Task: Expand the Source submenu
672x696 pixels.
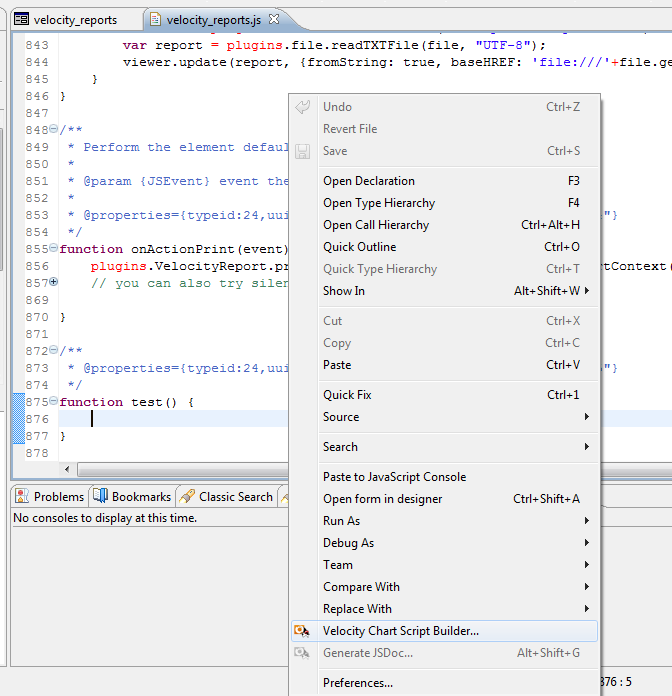Action: (444, 417)
